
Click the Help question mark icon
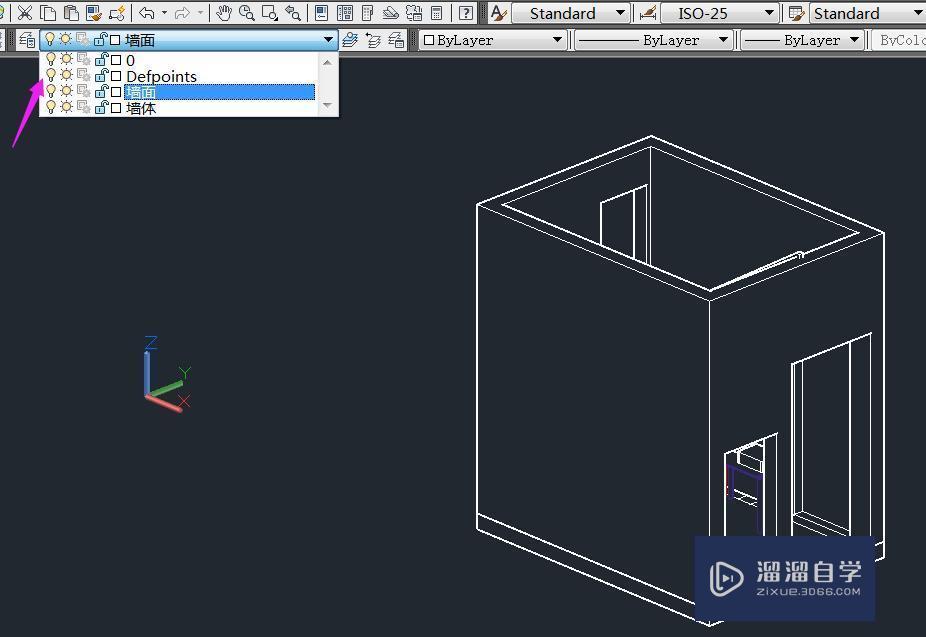tap(466, 12)
